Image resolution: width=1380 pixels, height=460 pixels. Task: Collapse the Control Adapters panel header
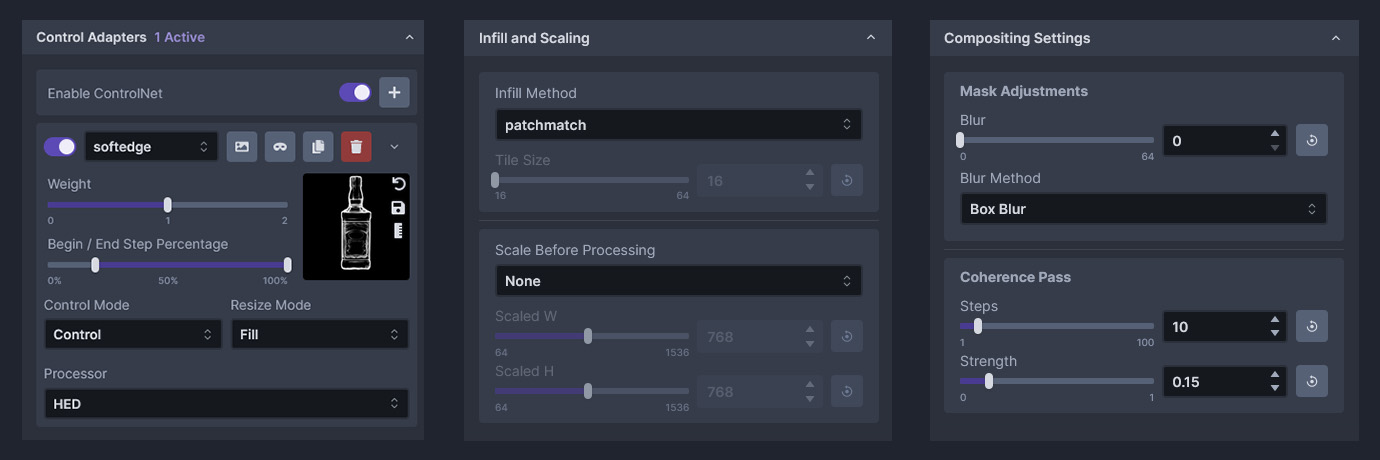coord(409,37)
